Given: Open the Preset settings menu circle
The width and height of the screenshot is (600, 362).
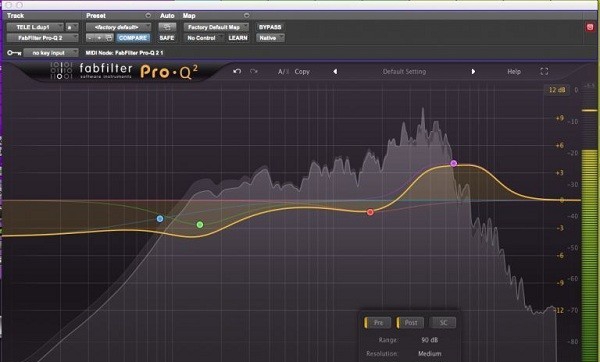Looking at the screenshot, I should point(148,16).
